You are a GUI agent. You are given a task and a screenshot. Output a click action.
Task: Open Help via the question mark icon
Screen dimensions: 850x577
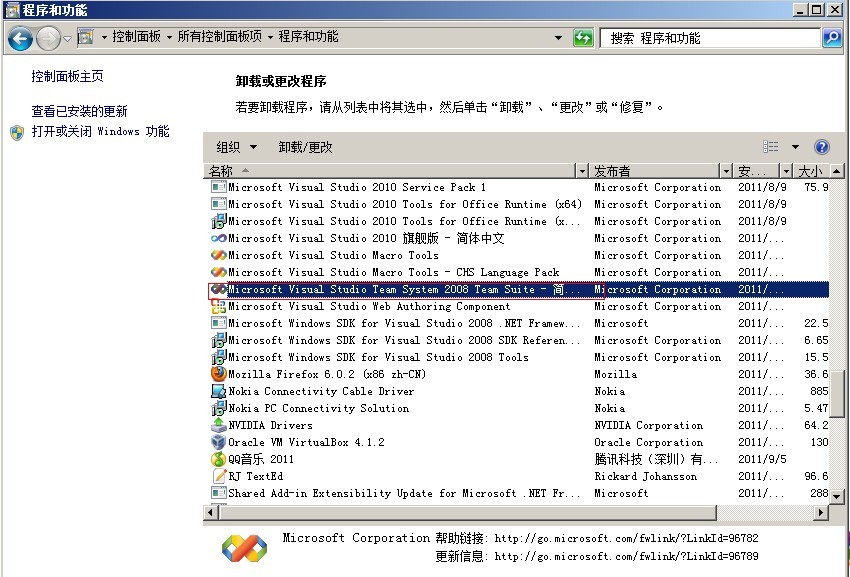click(821, 146)
